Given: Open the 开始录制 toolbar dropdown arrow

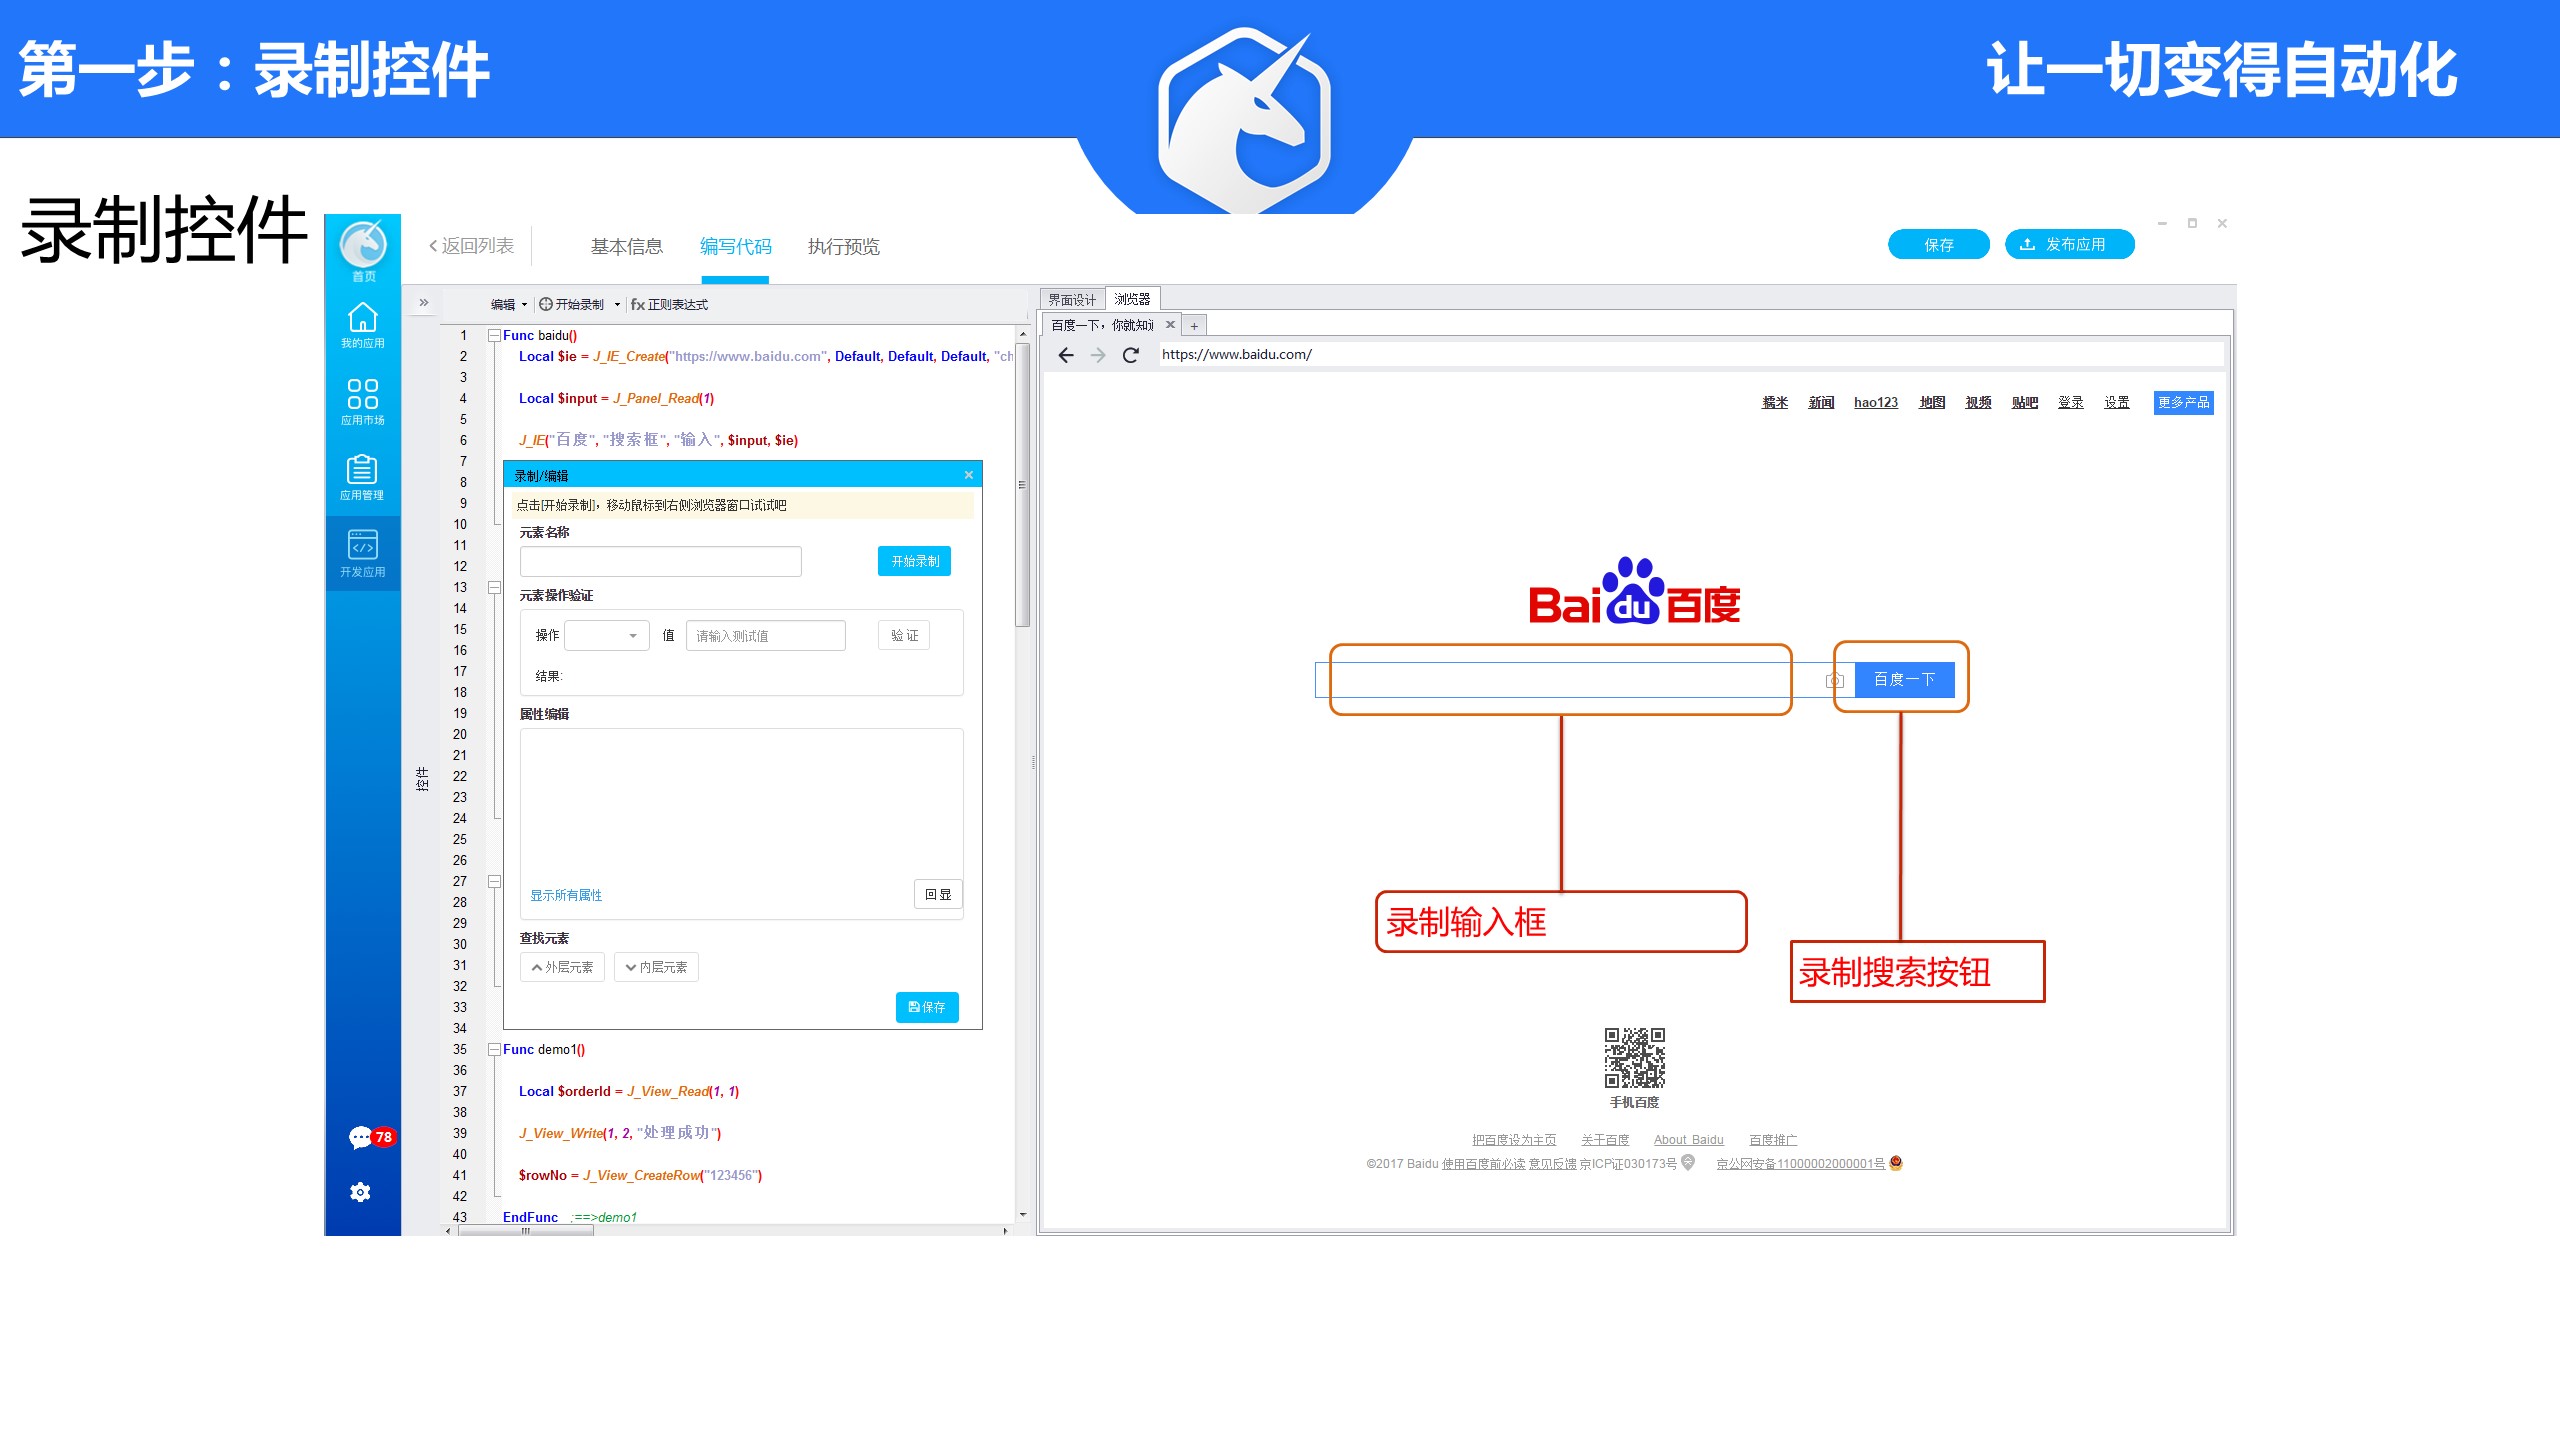Looking at the screenshot, I should coord(617,305).
